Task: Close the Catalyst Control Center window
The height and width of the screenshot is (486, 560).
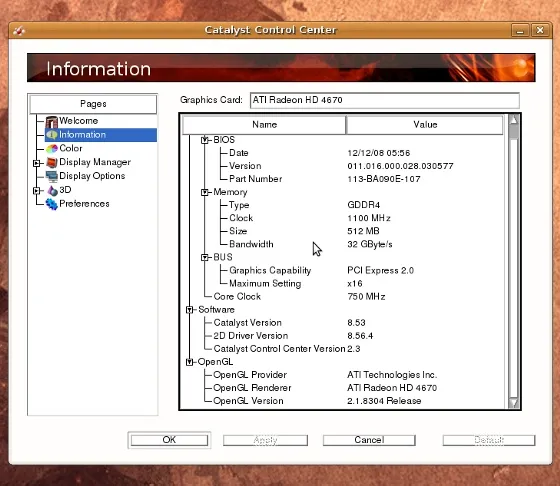Action: click(x=540, y=31)
